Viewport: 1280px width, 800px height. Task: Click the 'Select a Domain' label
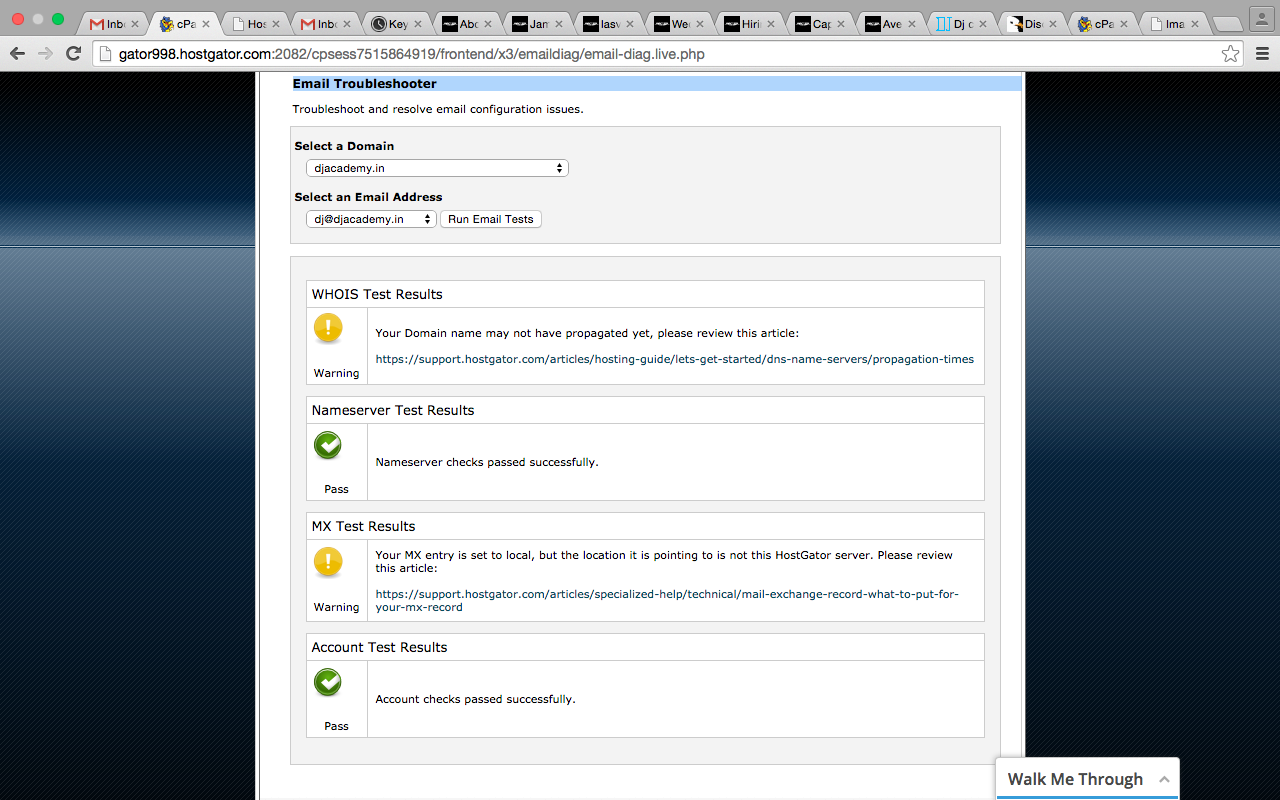(344, 146)
